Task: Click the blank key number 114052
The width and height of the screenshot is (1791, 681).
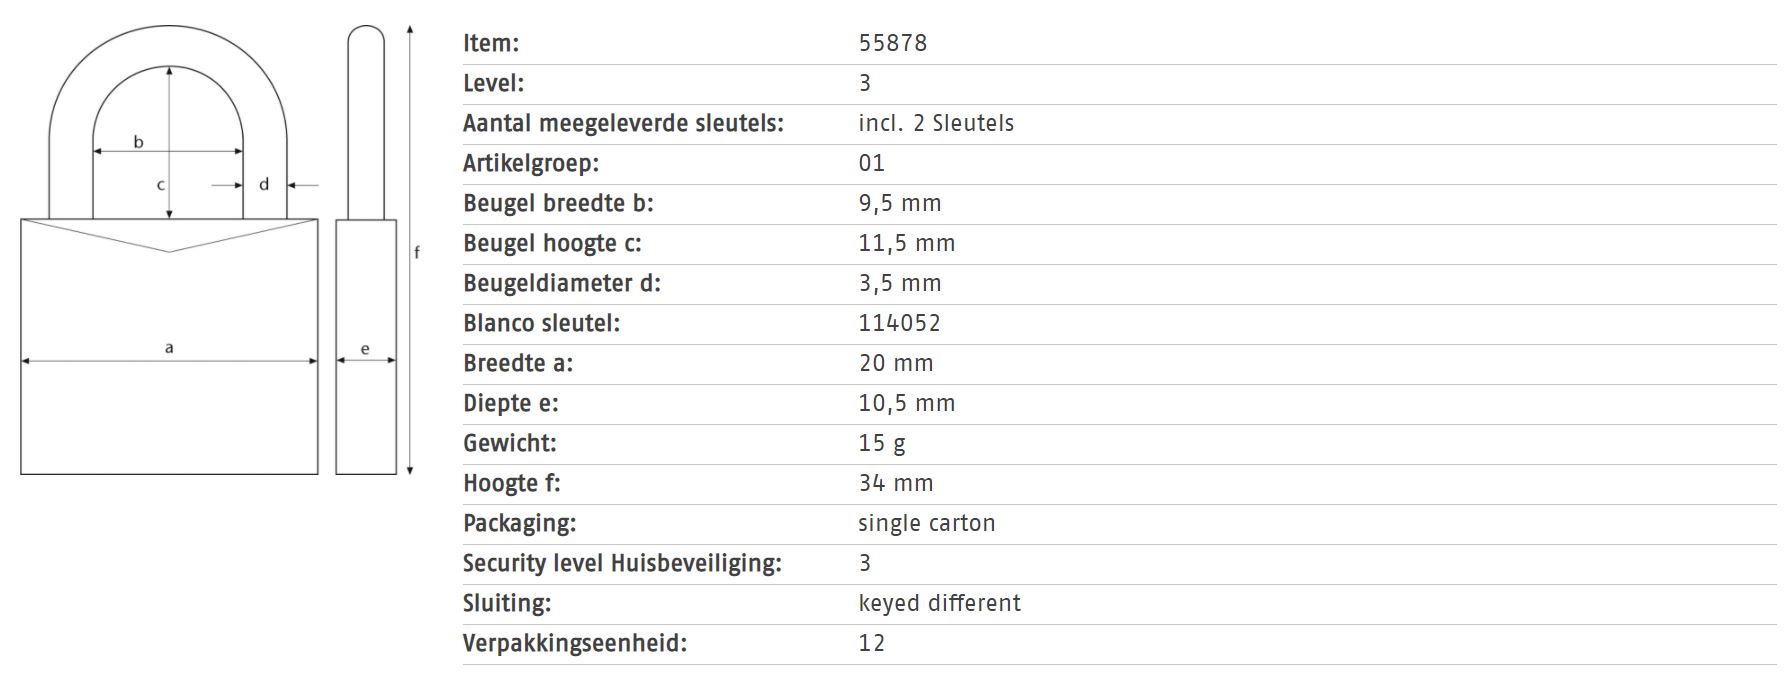Action: 900,323
